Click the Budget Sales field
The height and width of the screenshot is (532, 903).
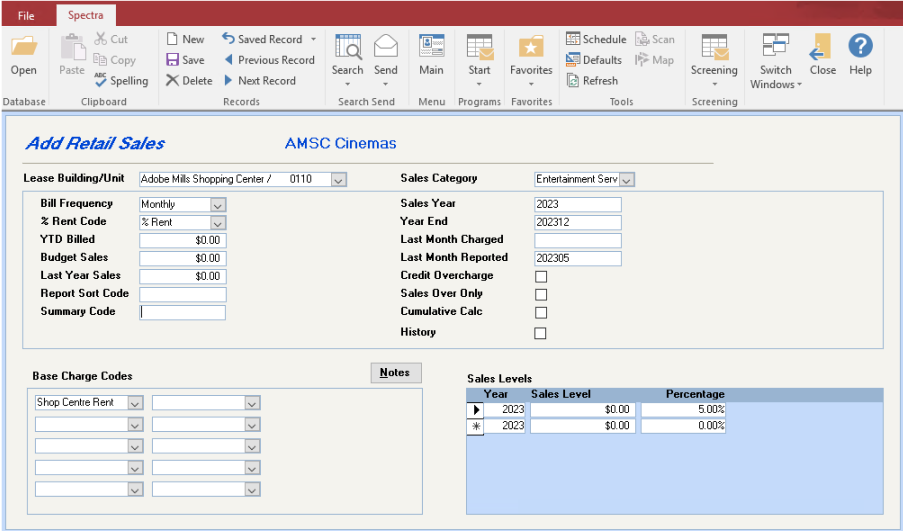(x=183, y=258)
